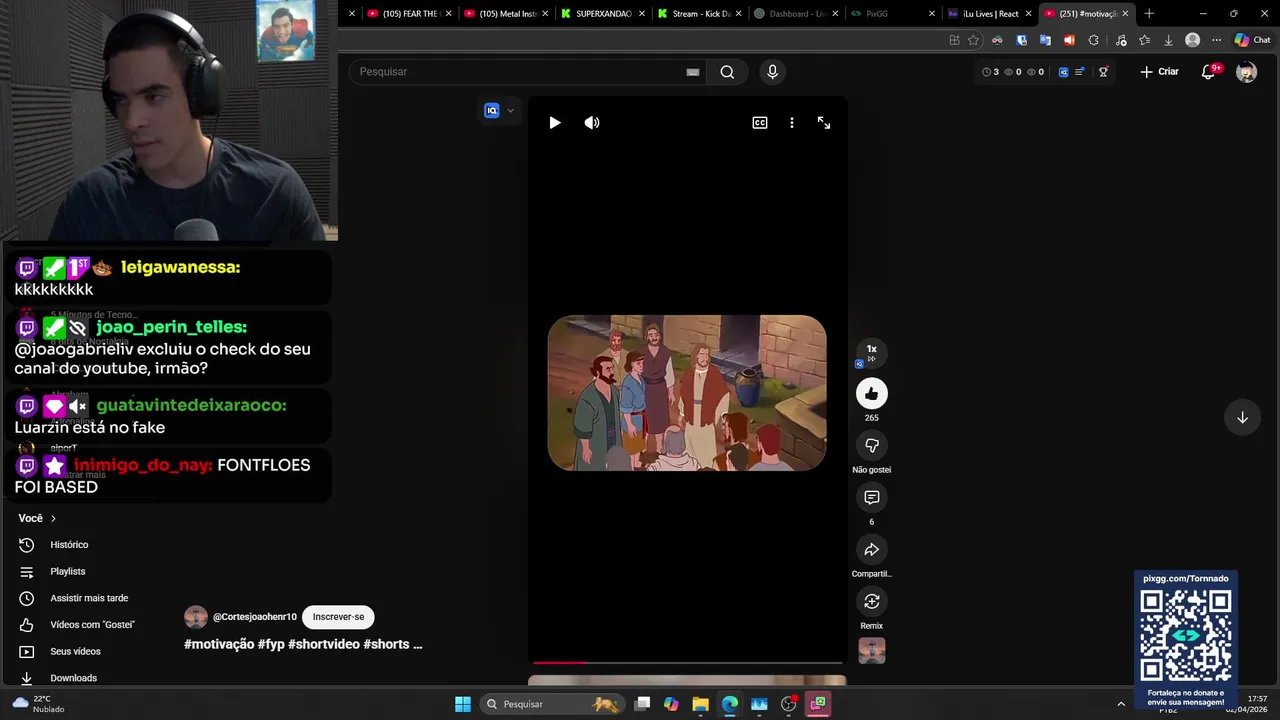This screenshot has height=720, width=1280.
Task: Open OBS Studio from taskbar
Action: (x=789, y=704)
